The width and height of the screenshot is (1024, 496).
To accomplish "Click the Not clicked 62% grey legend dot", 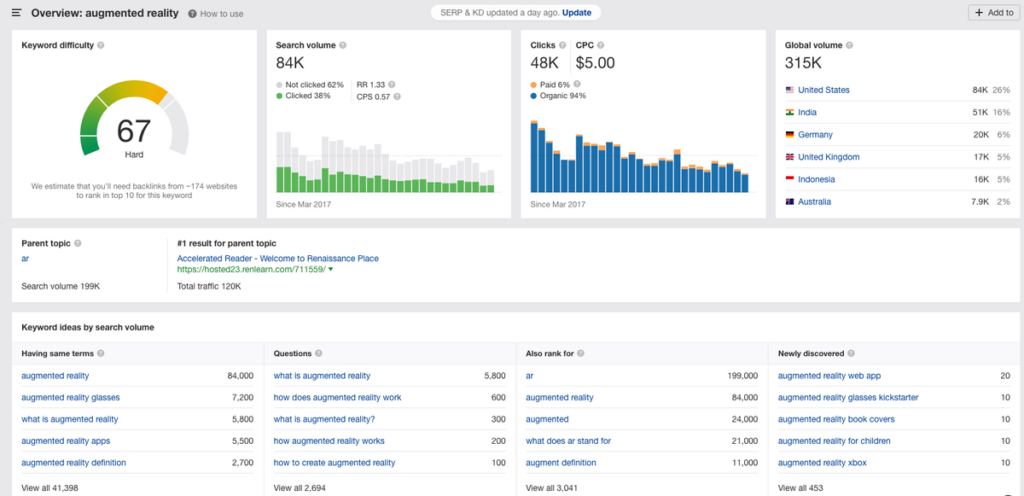I will (x=279, y=85).
